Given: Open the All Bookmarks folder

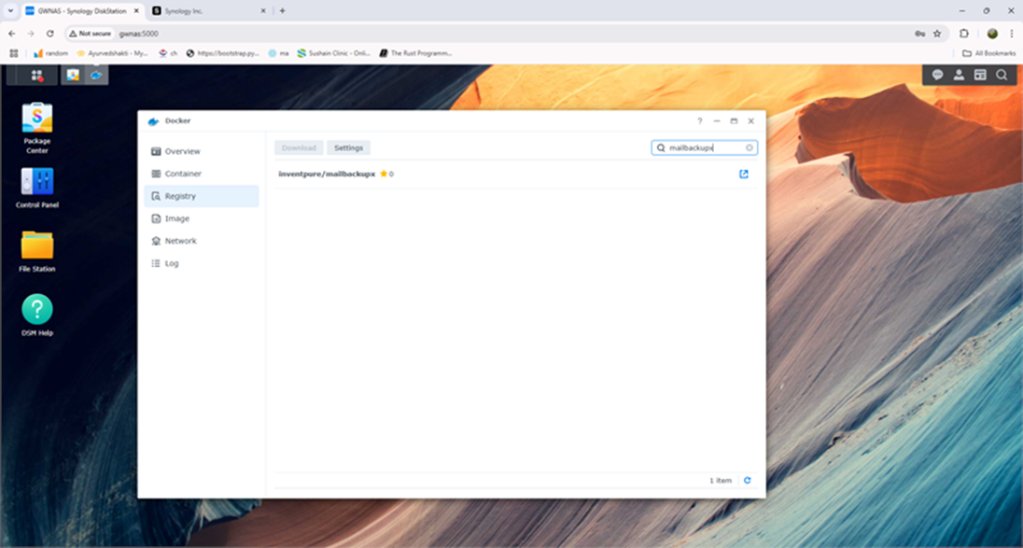Looking at the screenshot, I should coord(989,53).
